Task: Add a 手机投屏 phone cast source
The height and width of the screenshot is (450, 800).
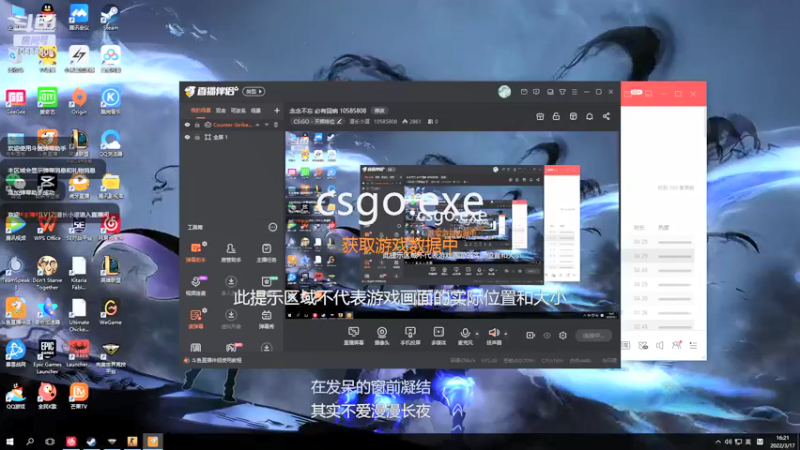Action: click(410, 336)
